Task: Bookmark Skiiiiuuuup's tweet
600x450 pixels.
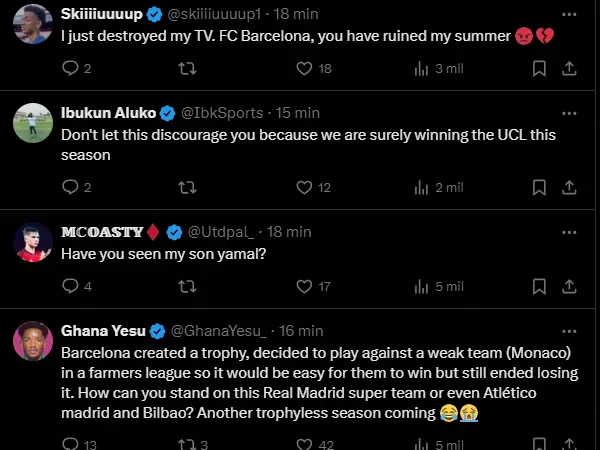Action: (x=539, y=68)
